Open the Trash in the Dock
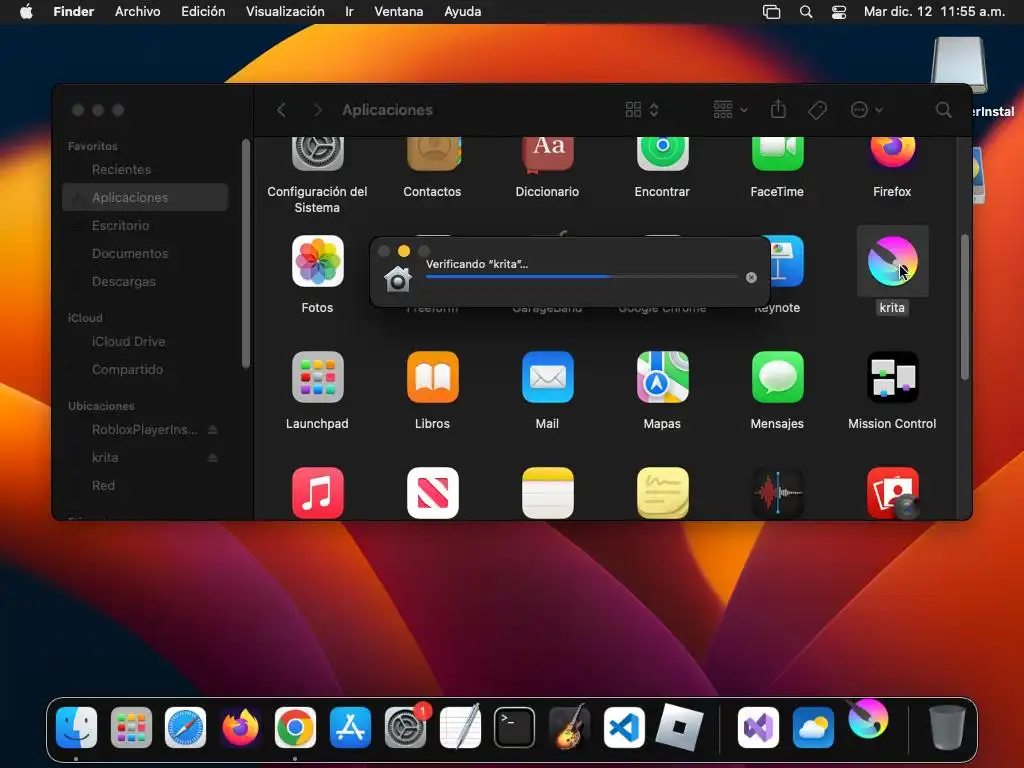The height and width of the screenshot is (768, 1024). [x=947, y=727]
